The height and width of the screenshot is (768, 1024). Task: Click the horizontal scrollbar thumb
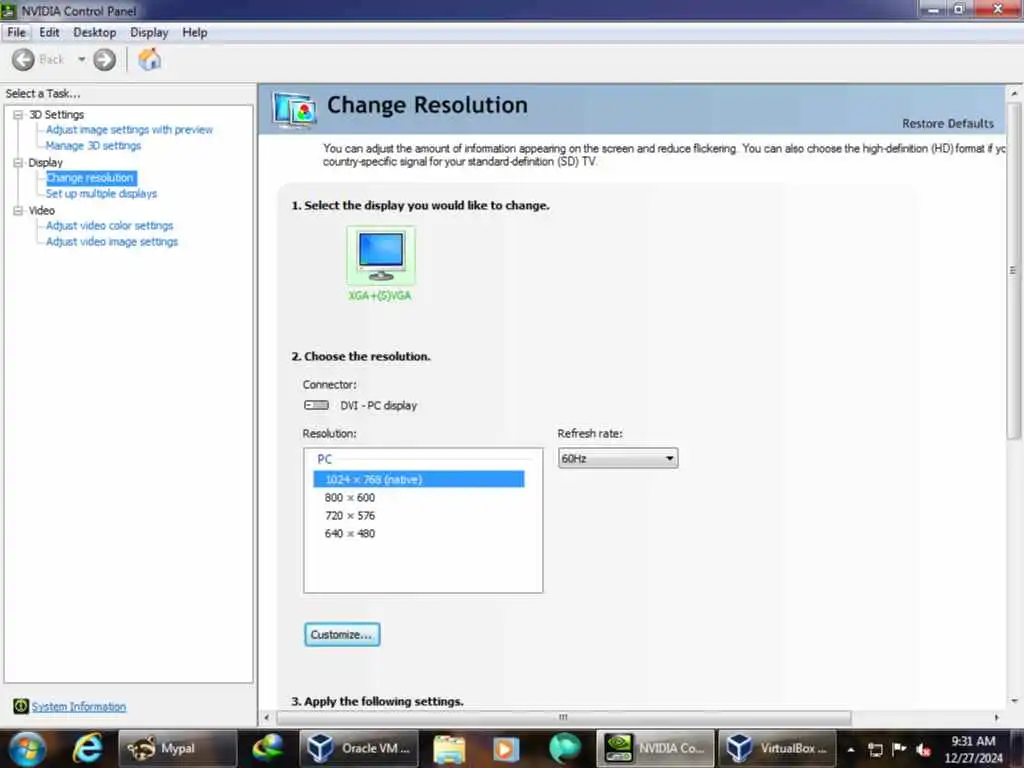564,717
